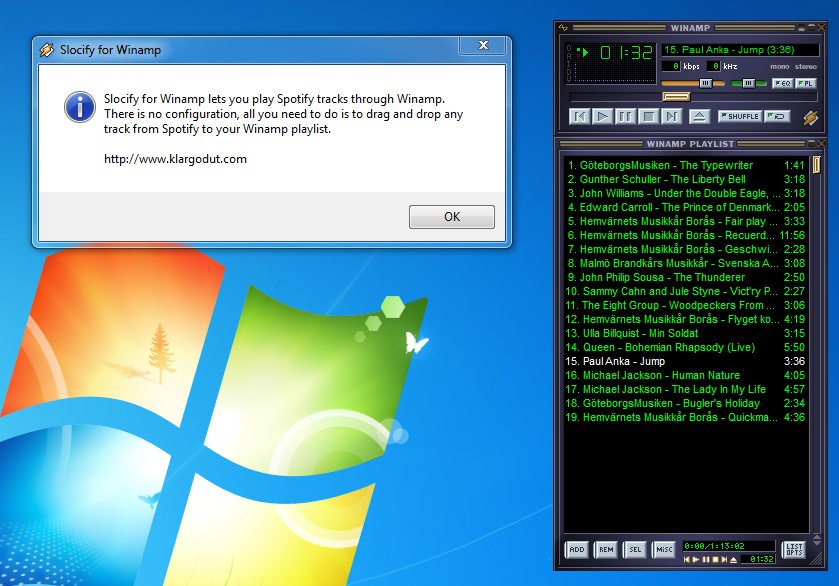Viewport: 839px width, 586px height.
Task: Click the mini Play button in playlist footer
Action: pos(696,560)
